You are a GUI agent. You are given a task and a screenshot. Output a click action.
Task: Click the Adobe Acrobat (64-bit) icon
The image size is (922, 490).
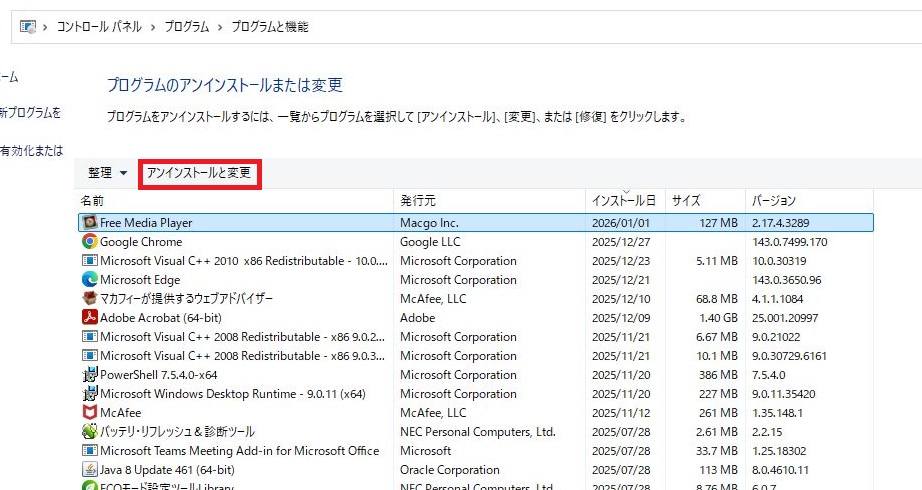pyautogui.click(x=89, y=318)
